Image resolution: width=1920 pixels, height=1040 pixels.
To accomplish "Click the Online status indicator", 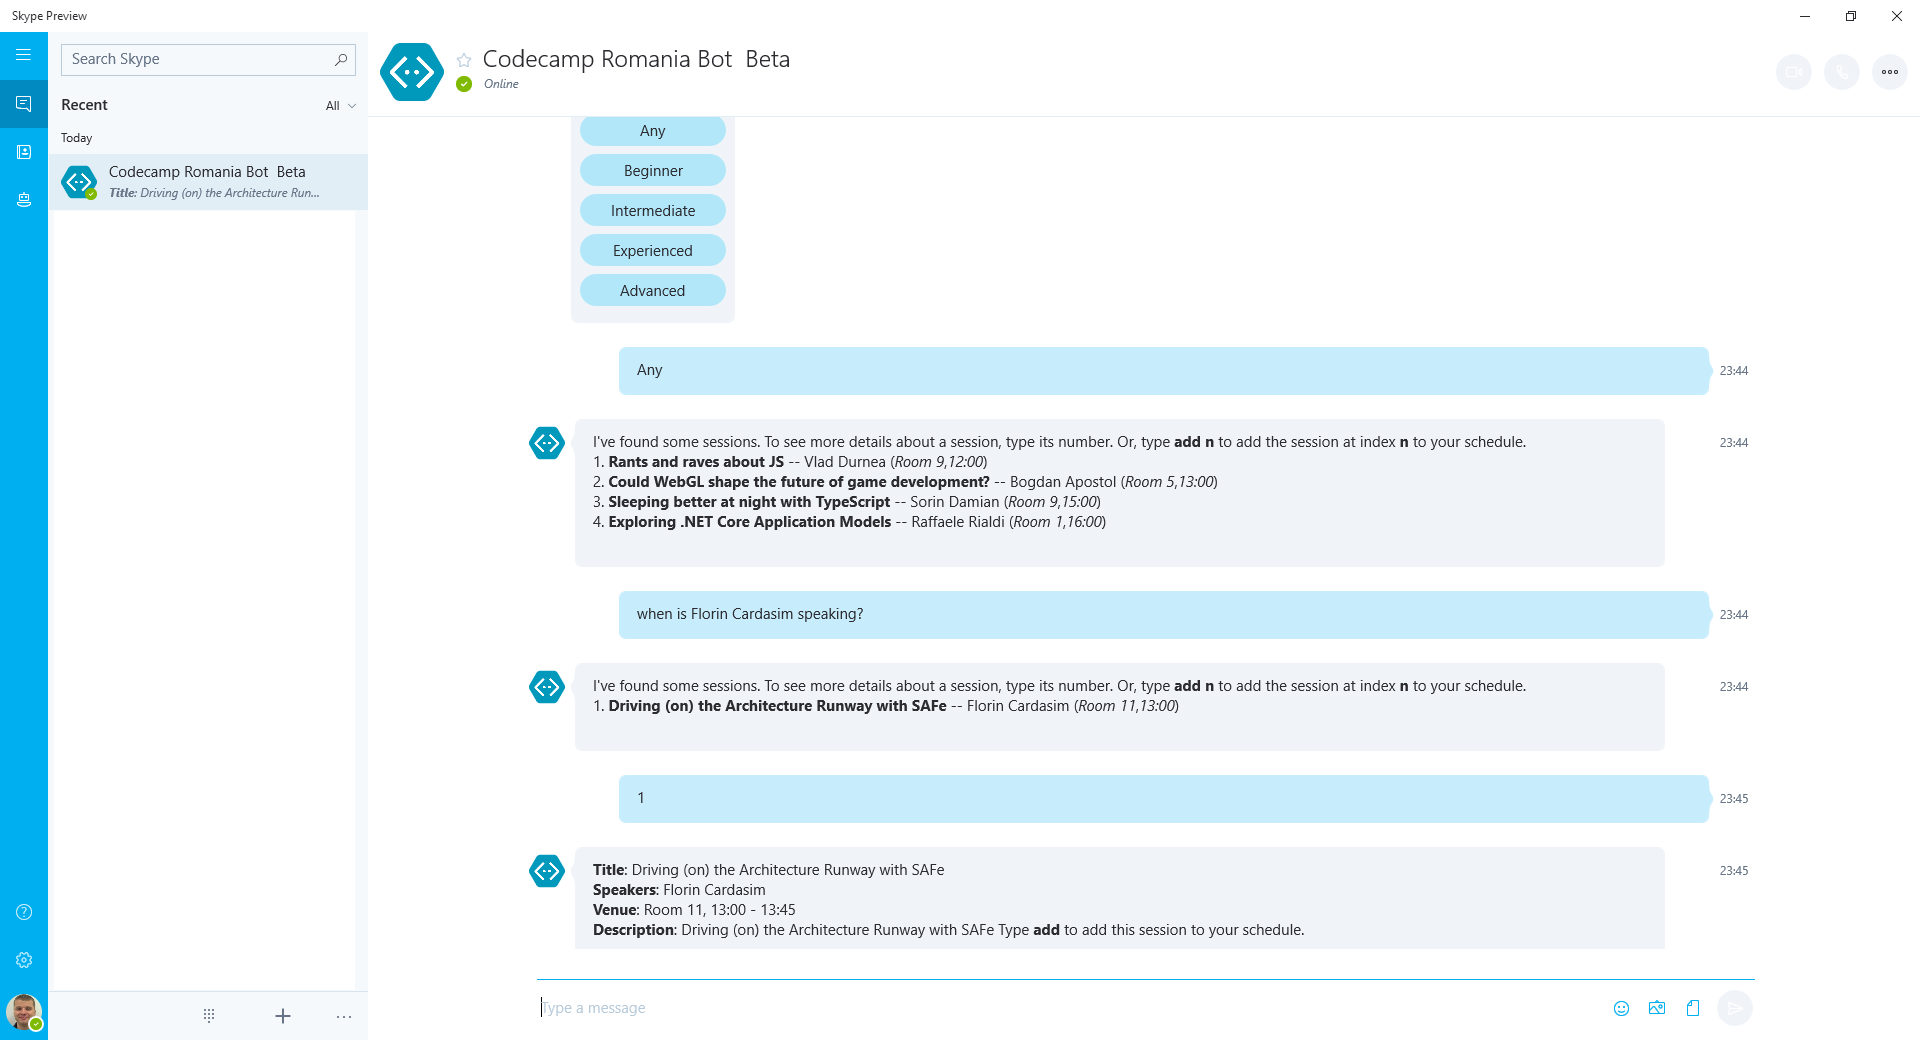I will tap(464, 84).
